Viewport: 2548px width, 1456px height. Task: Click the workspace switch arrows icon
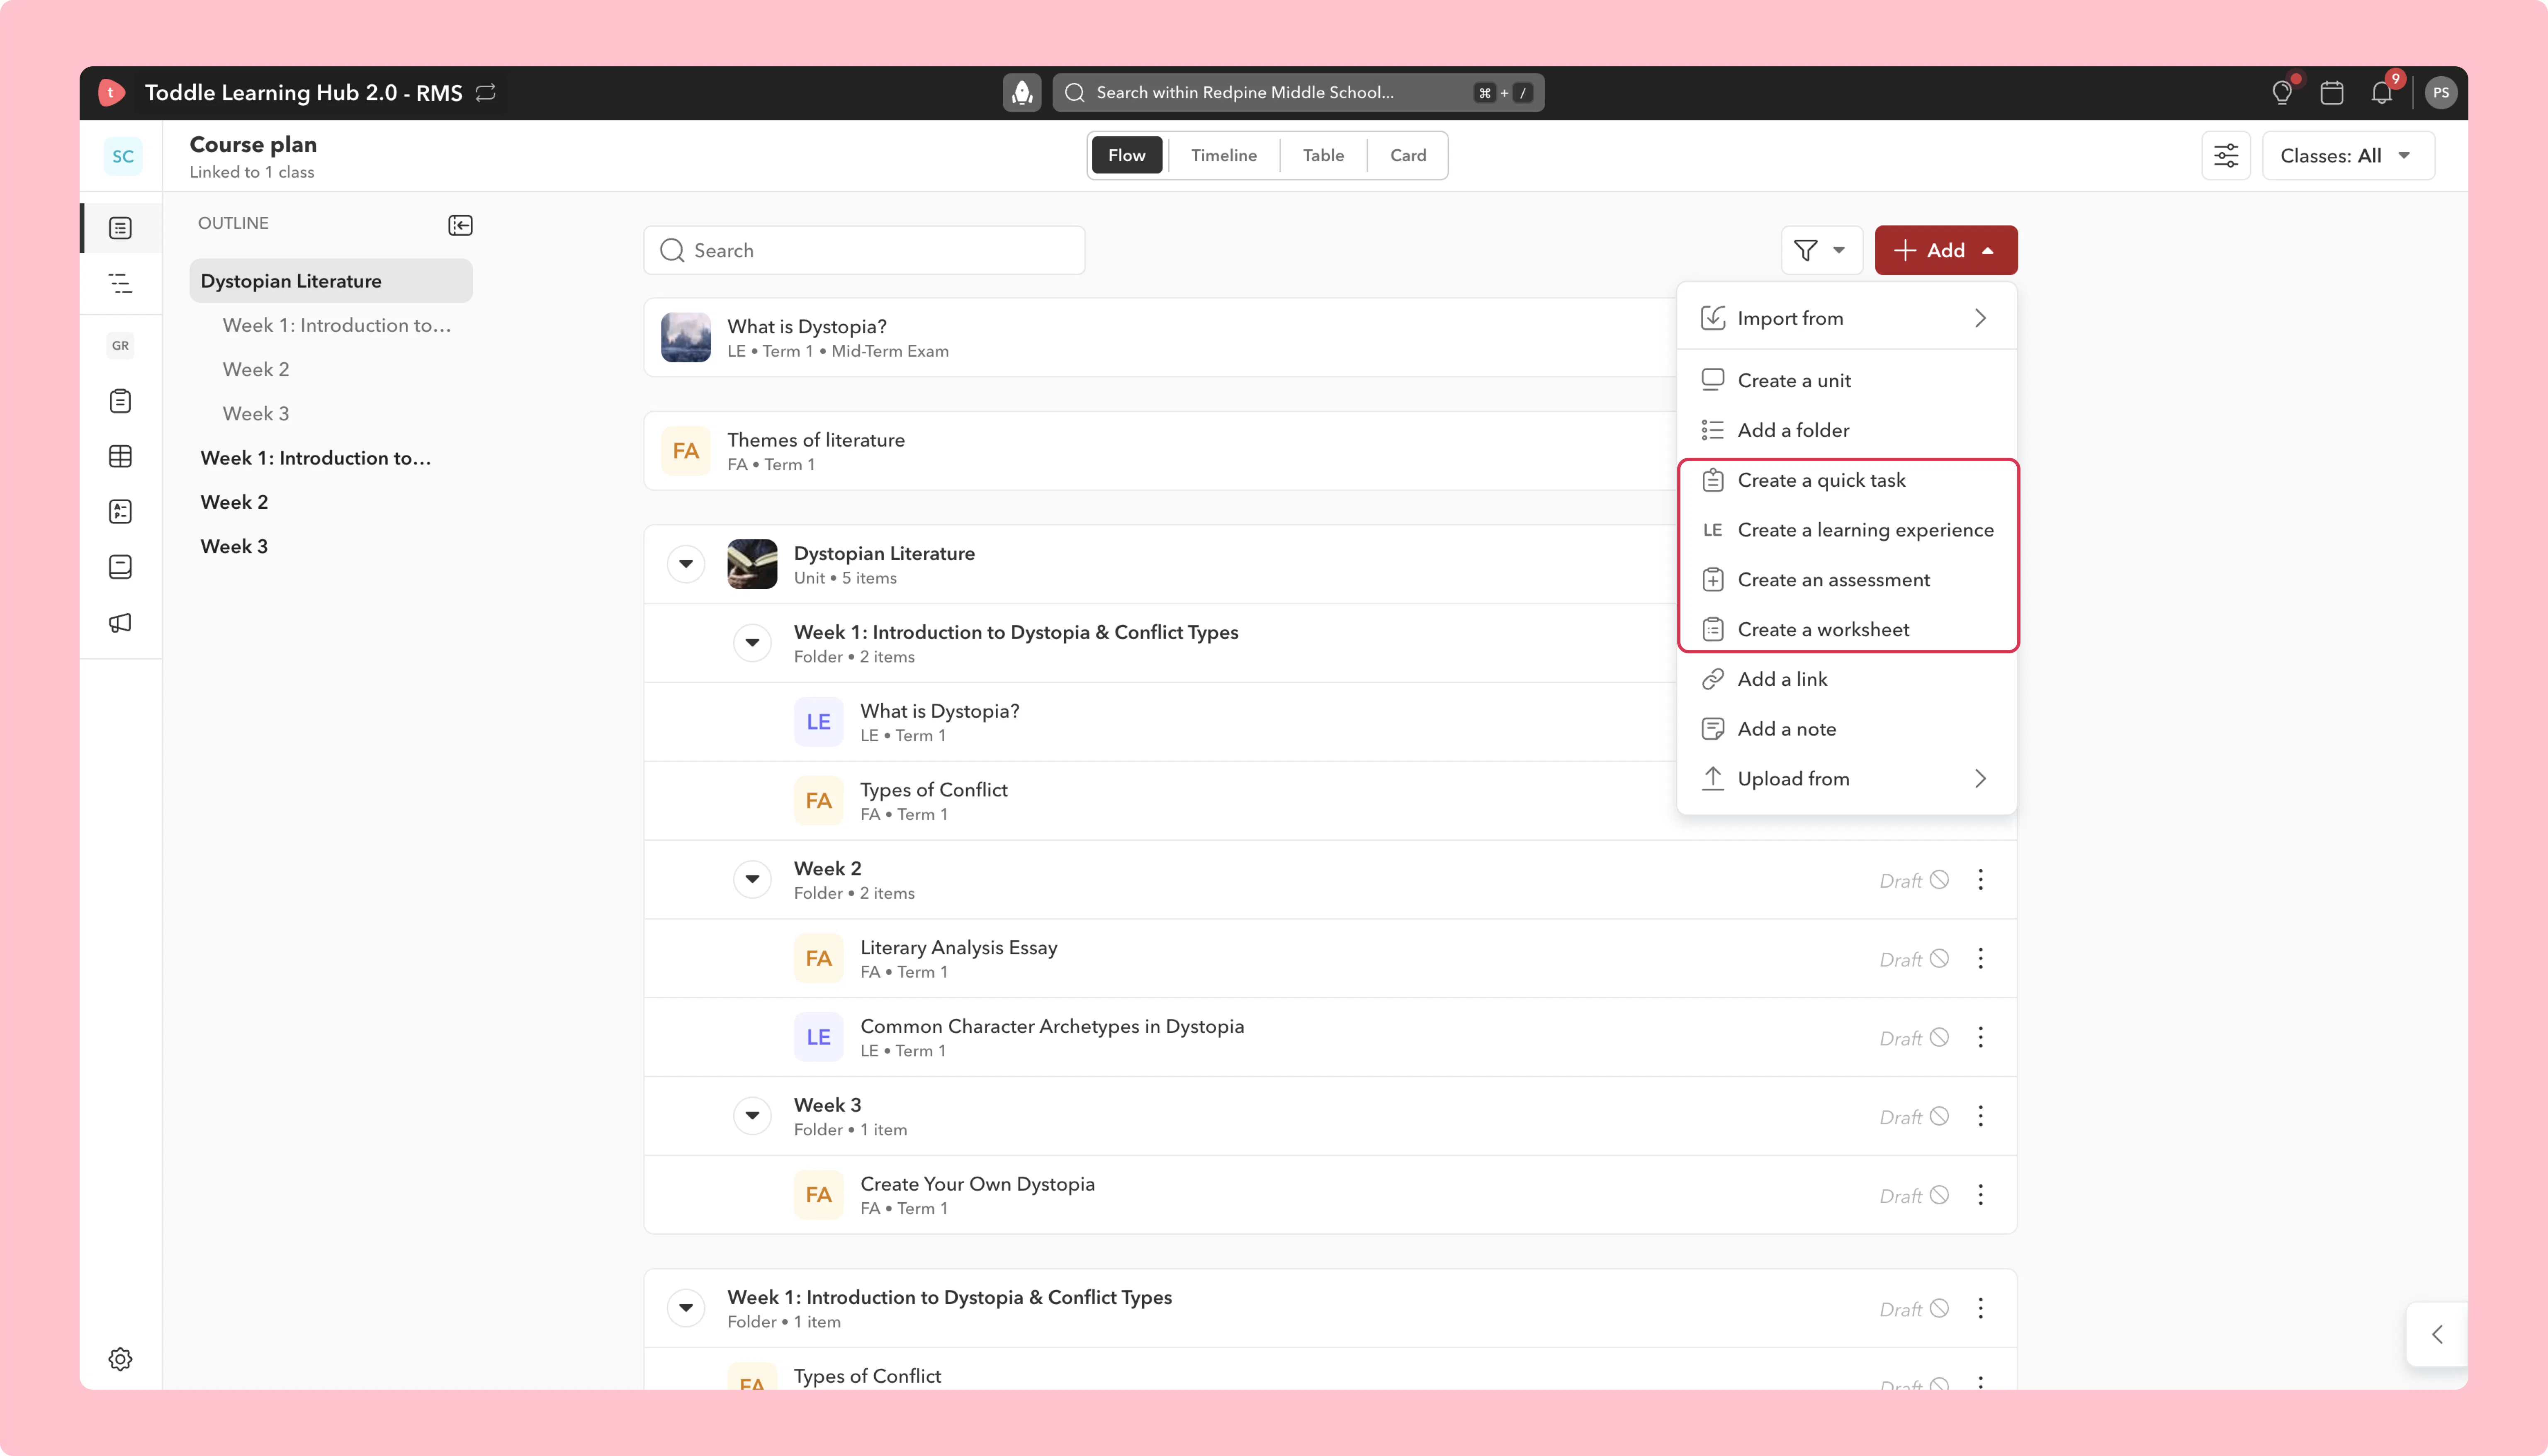(x=486, y=92)
